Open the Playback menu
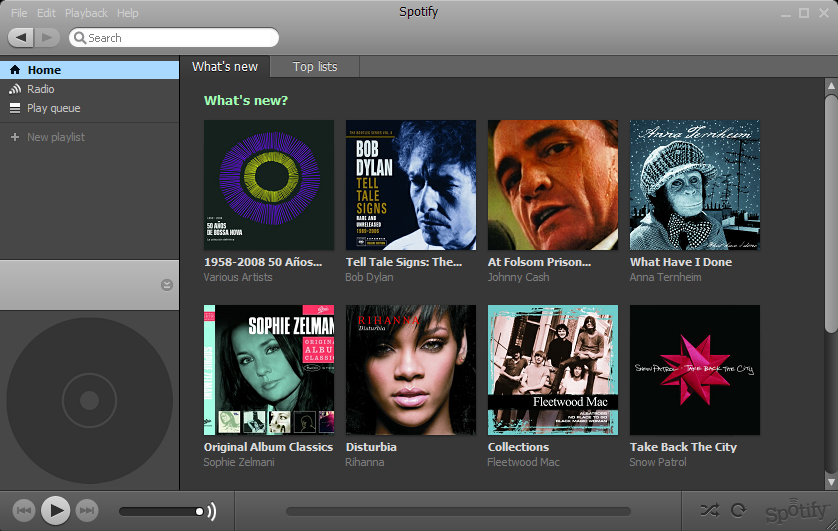 pos(86,13)
